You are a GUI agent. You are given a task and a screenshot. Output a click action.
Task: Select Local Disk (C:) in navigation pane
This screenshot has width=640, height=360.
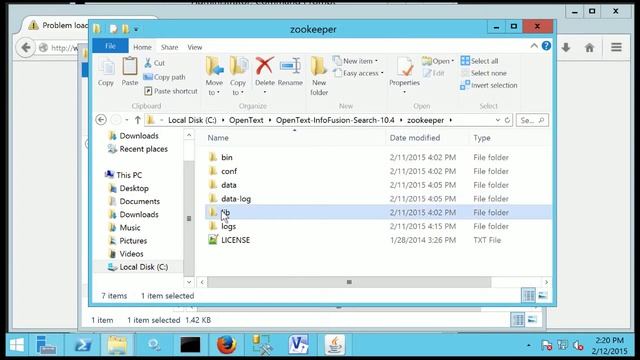(x=138, y=267)
